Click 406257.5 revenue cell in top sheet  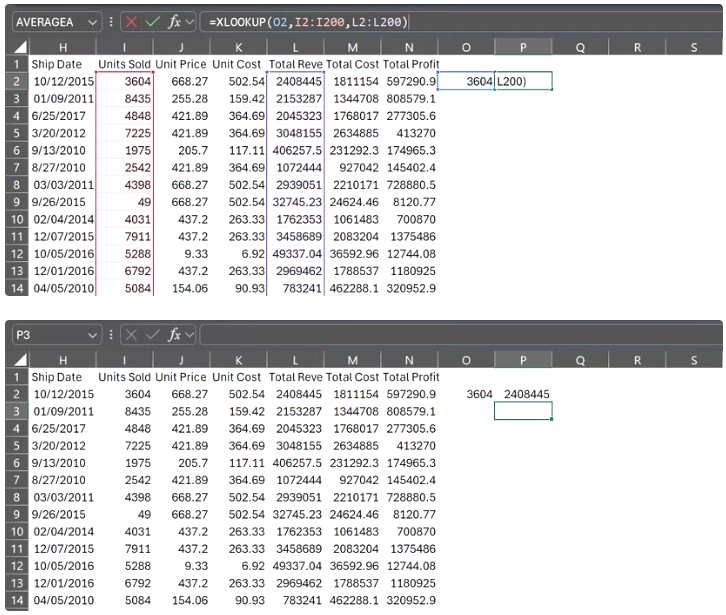(x=297, y=151)
